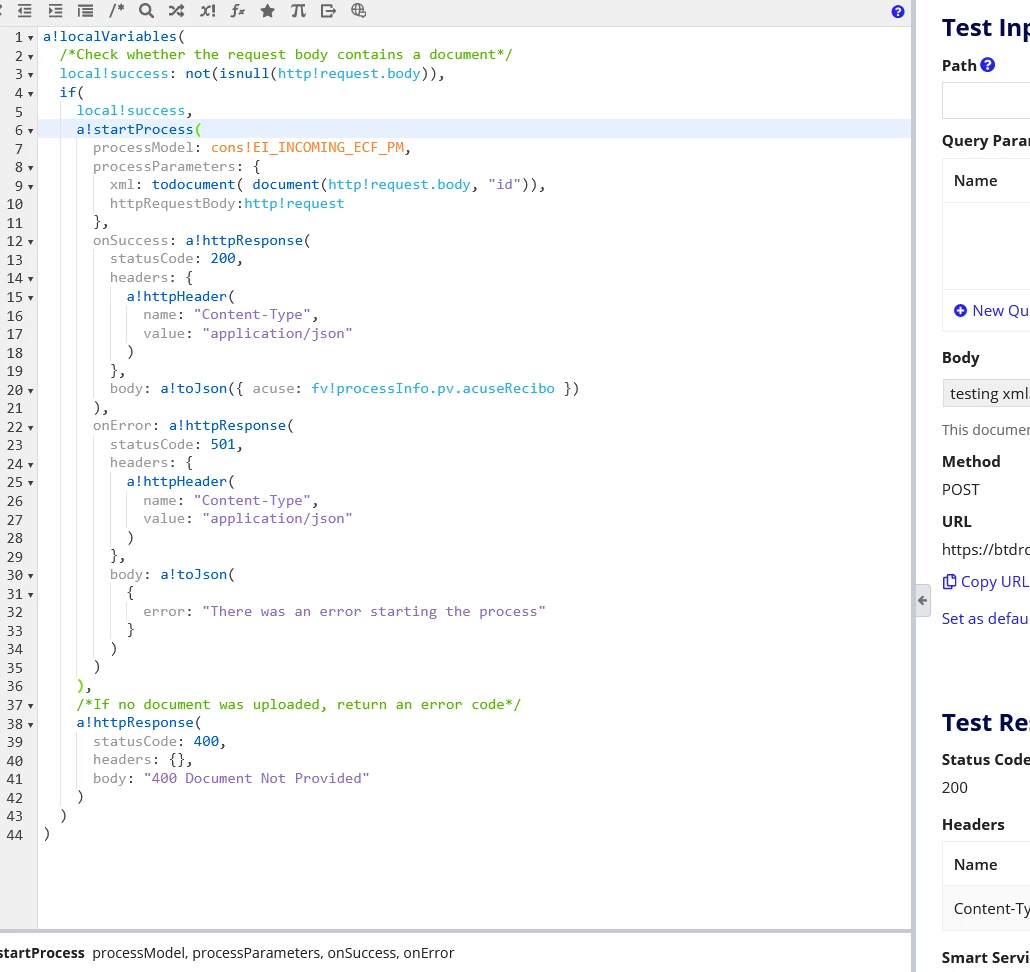Click line number 44 in gutter
1030x972 pixels.
click(14, 835)
